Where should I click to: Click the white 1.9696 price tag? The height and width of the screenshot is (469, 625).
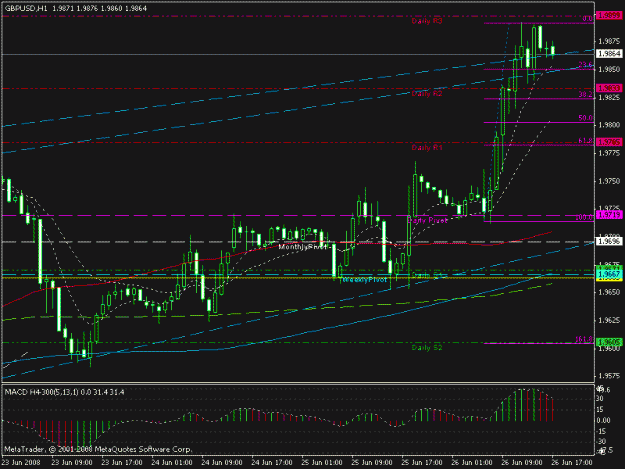click(x=609, y=241)
